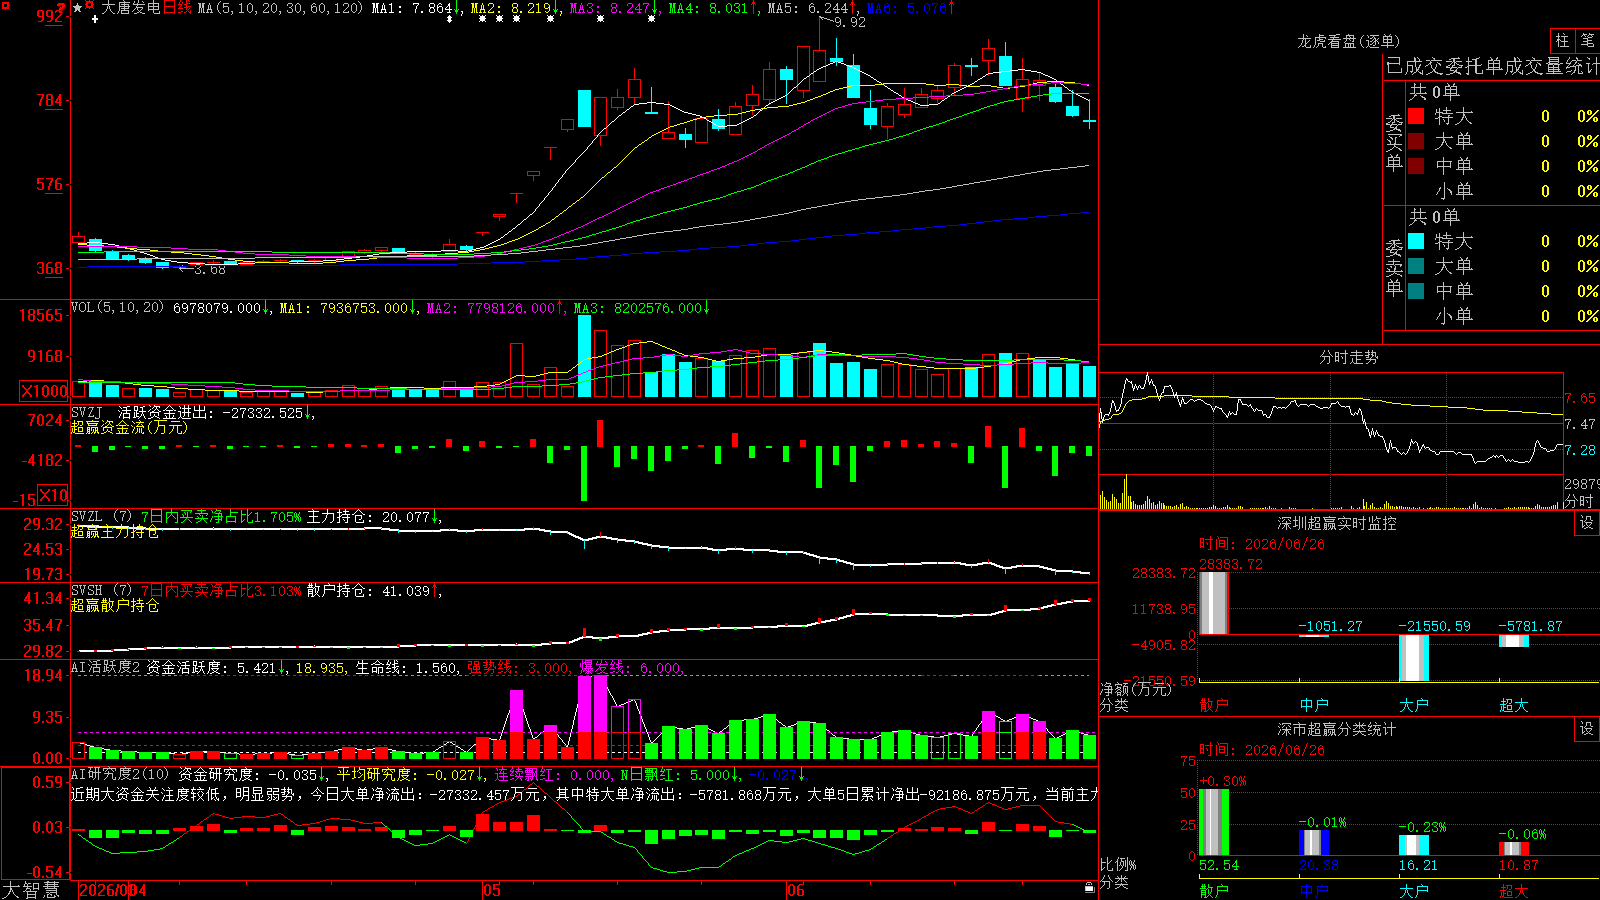Click the 2026/04 date marker on the time axis

pos(112,890)
